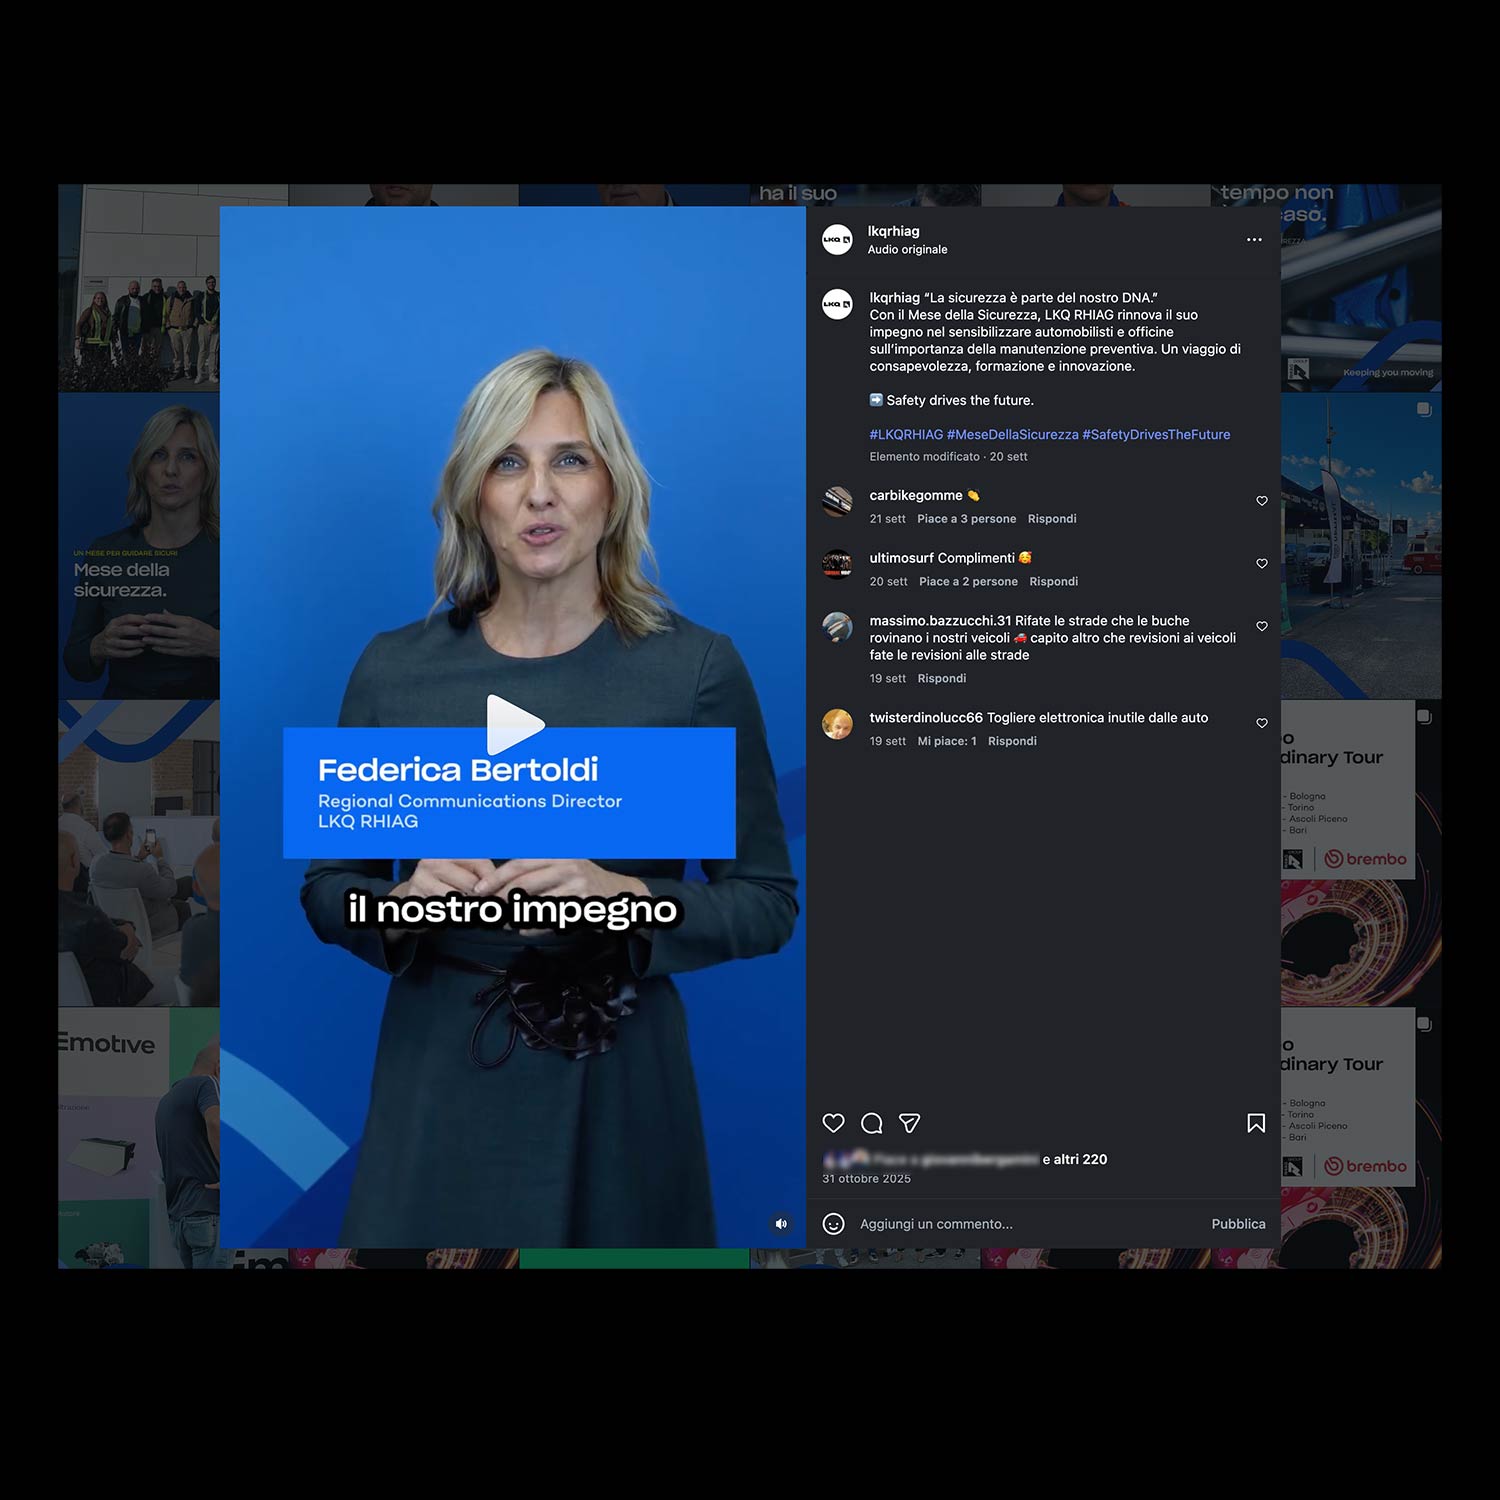Open carbikegomme's profile avatar

pos(837,502)
